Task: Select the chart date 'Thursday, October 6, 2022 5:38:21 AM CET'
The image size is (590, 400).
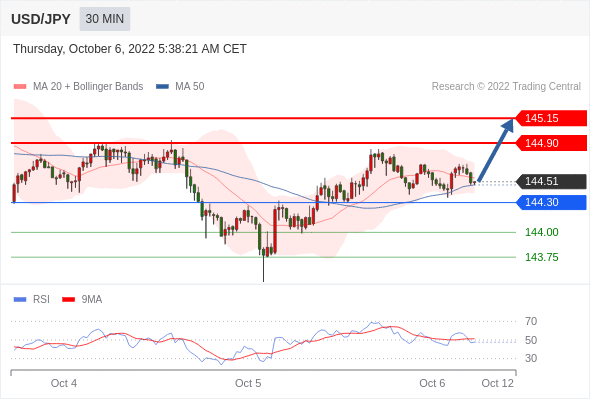Action: [x=130, y=49]
